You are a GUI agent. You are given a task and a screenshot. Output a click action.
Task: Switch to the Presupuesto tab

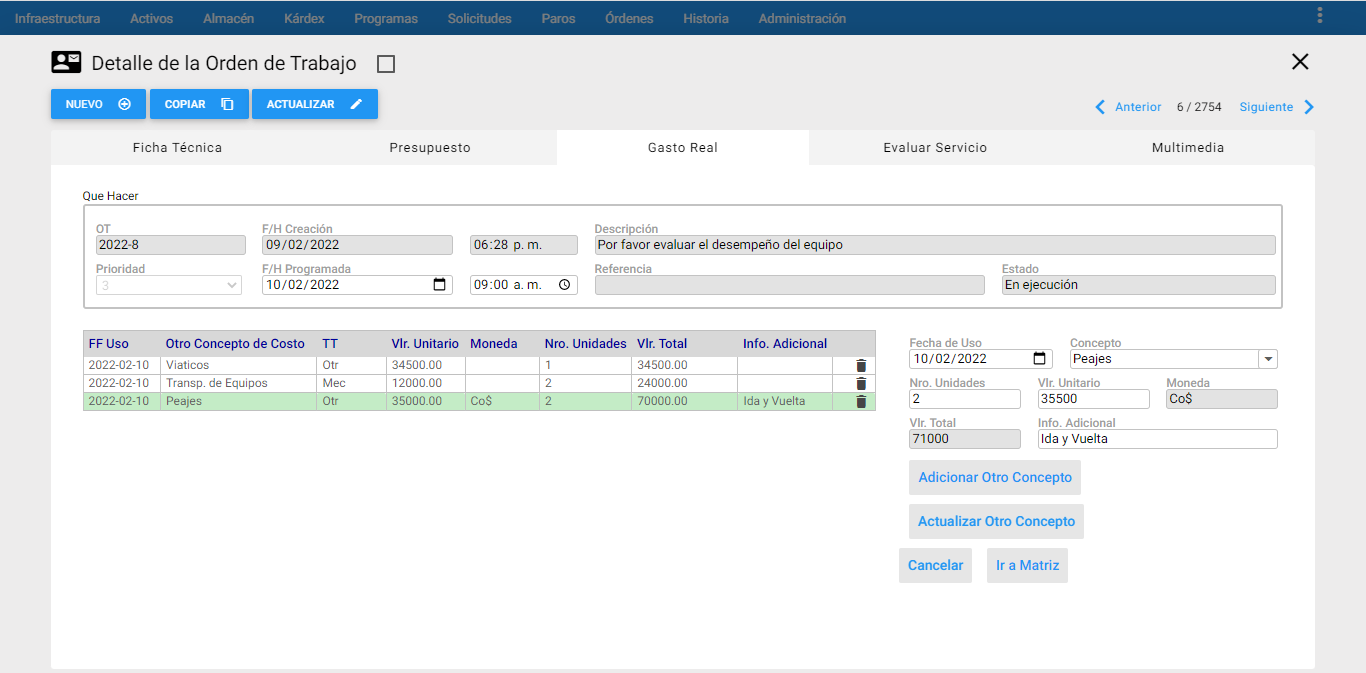[430, 147]
